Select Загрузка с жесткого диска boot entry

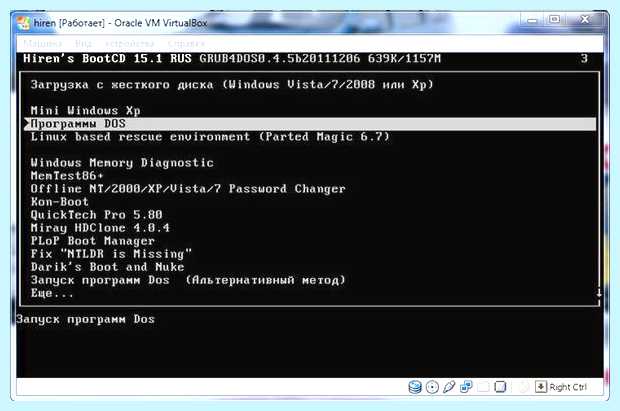[x=232, y=84]
